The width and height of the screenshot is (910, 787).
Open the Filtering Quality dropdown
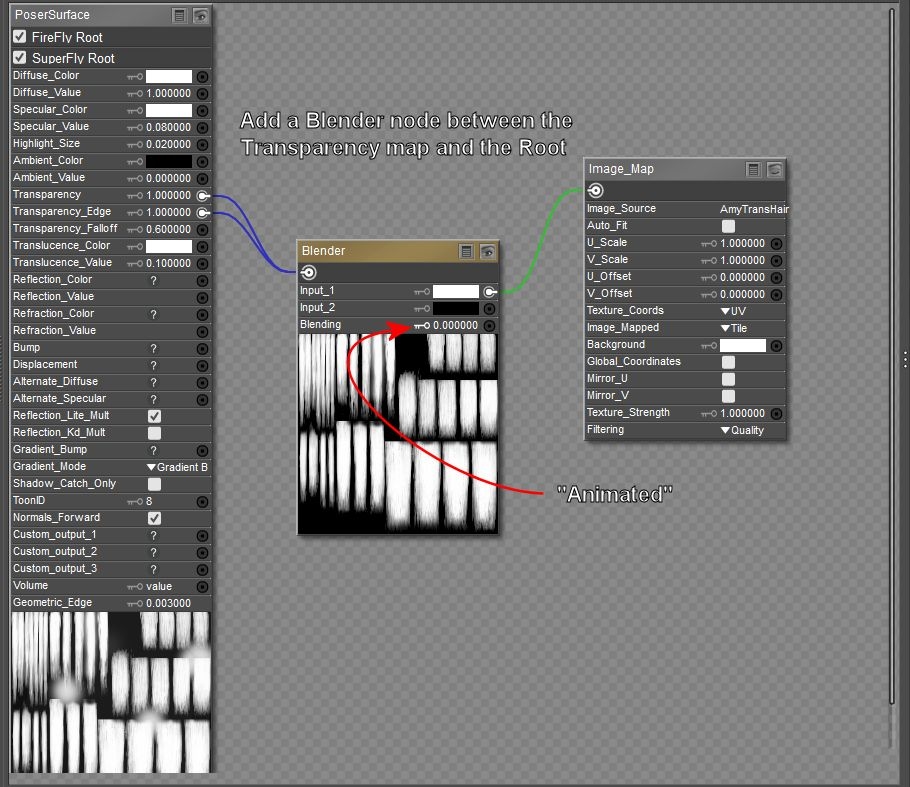tap(741, 430)
